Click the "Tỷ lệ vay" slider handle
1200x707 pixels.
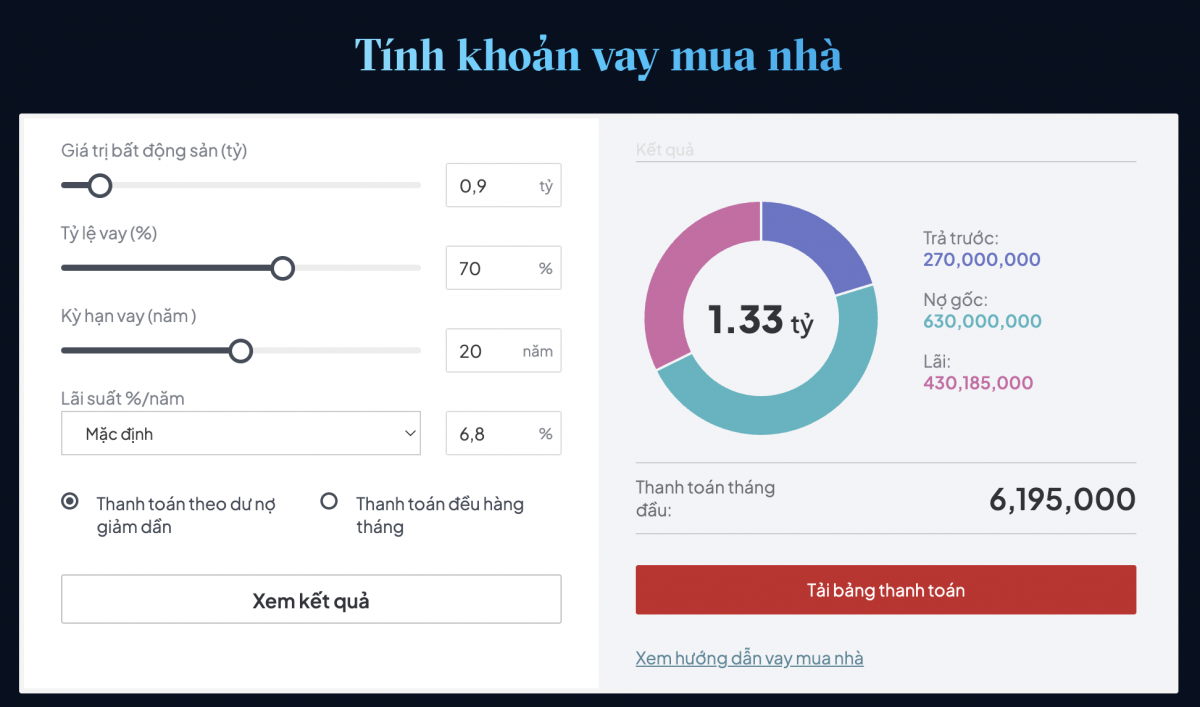pos(283,268)
